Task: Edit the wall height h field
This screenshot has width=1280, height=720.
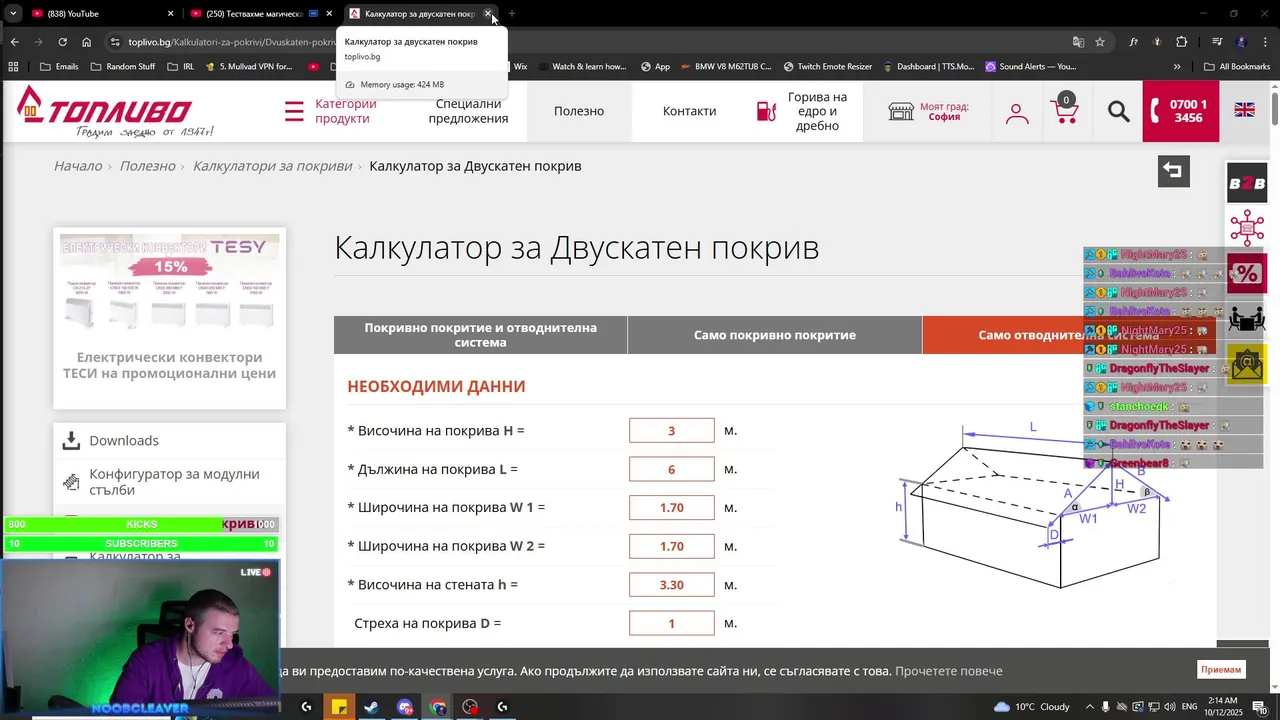Action: pos(672,585)
